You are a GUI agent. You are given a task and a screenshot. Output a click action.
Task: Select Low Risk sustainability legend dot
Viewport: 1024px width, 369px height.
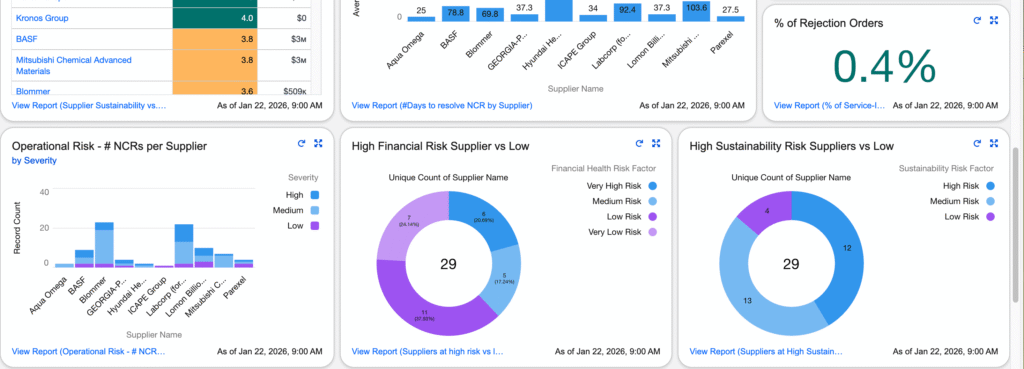pyautogui.click(x=991, y=217)
